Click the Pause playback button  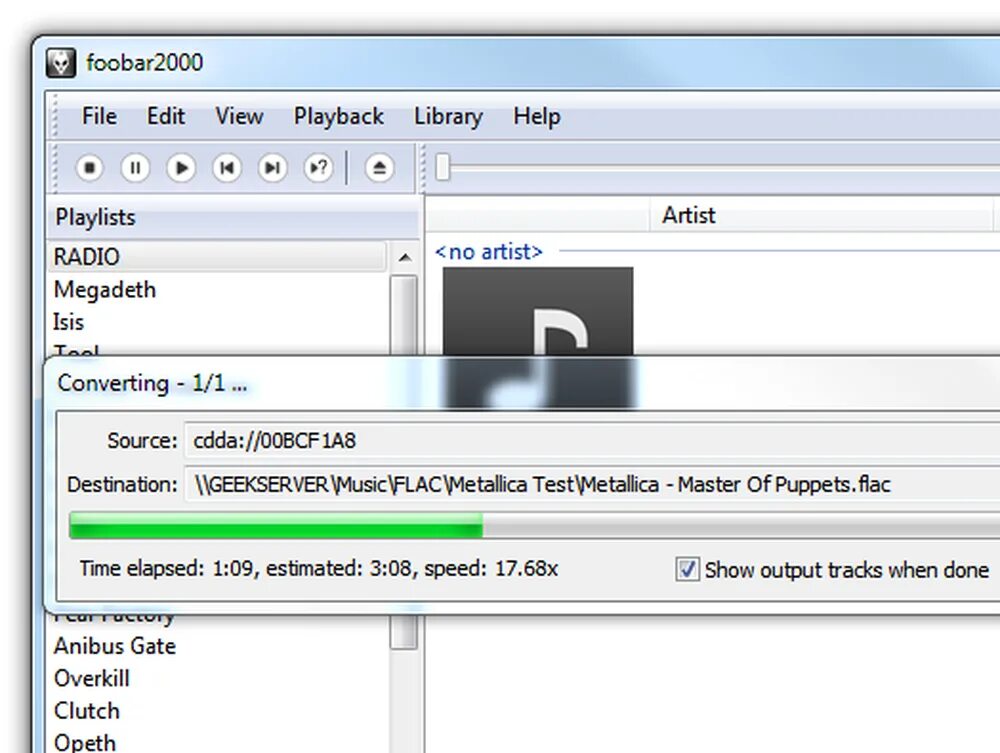click(135, 168)
